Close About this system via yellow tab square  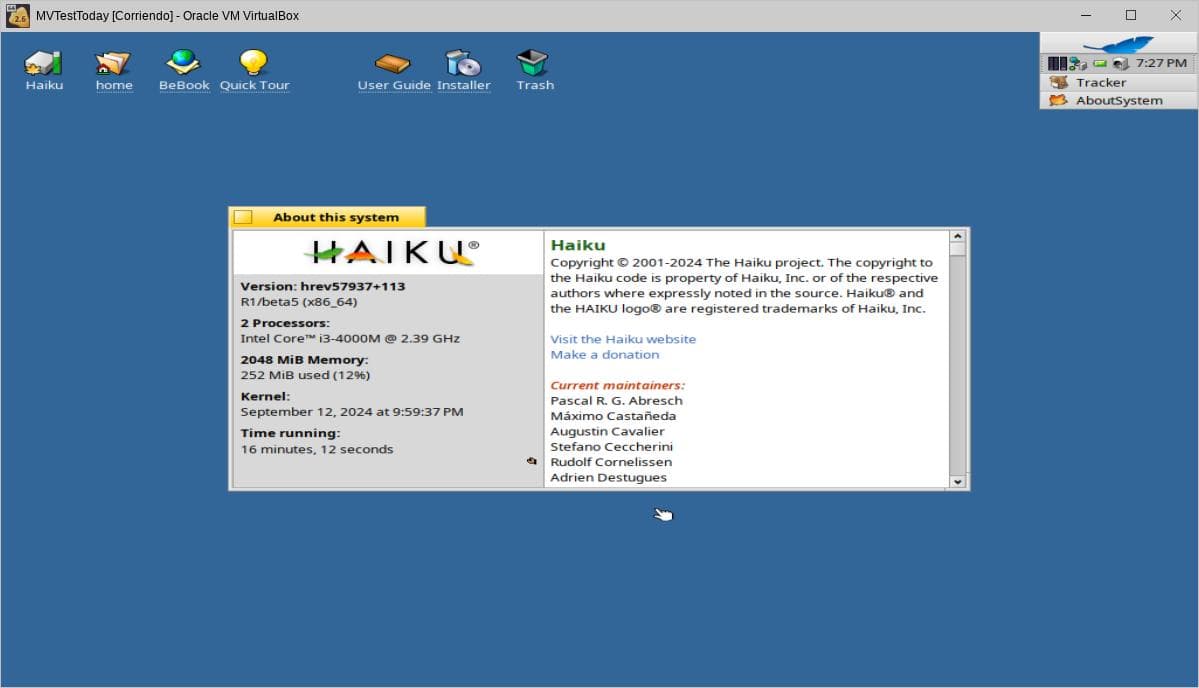(x=243, y=217)
